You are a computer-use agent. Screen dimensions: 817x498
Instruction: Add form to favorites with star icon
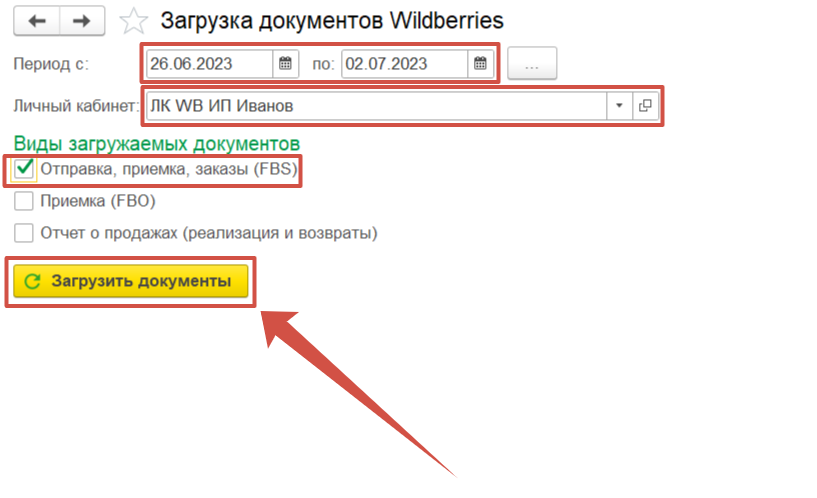[x=133, y=20]
